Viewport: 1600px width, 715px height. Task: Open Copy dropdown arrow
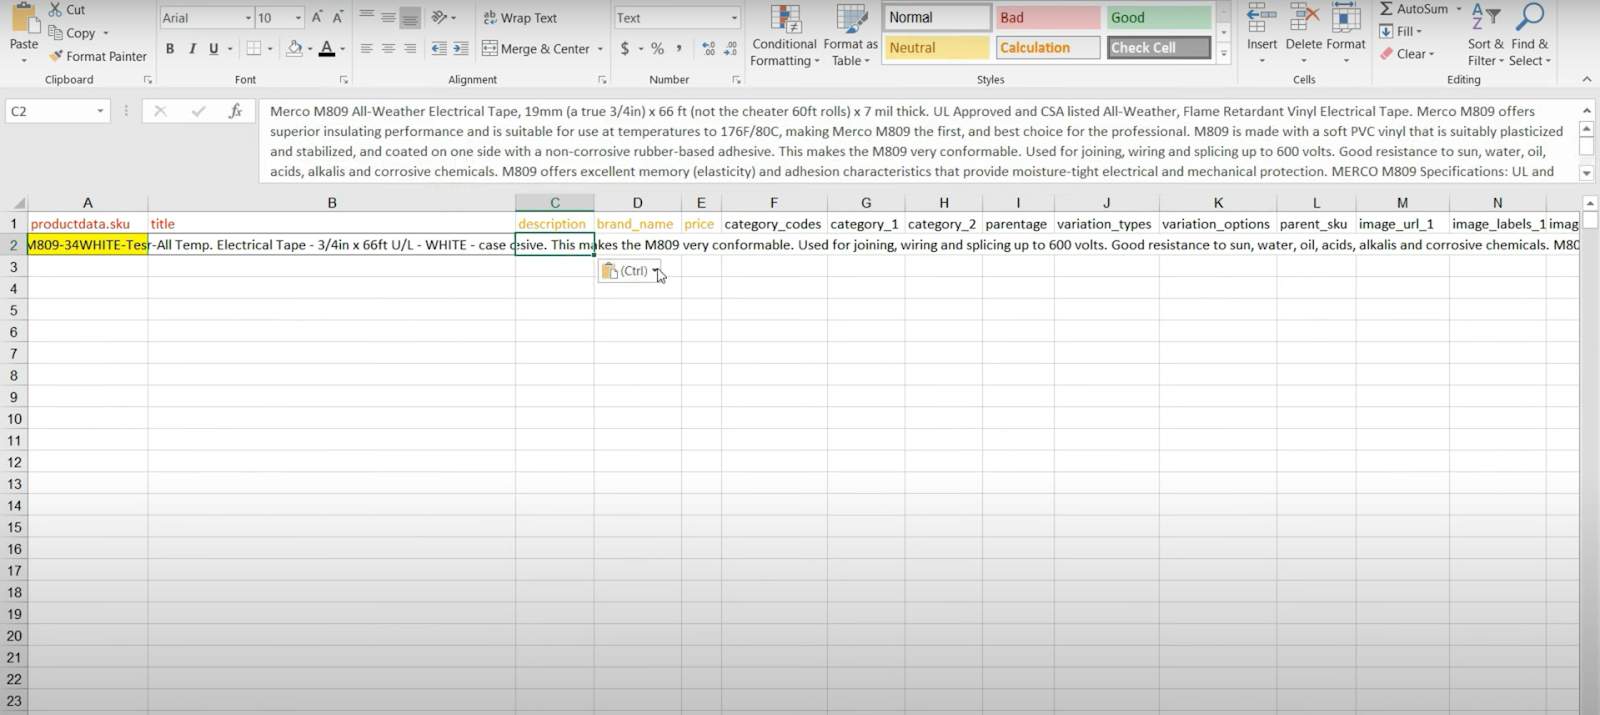click(x=105, y=33)
